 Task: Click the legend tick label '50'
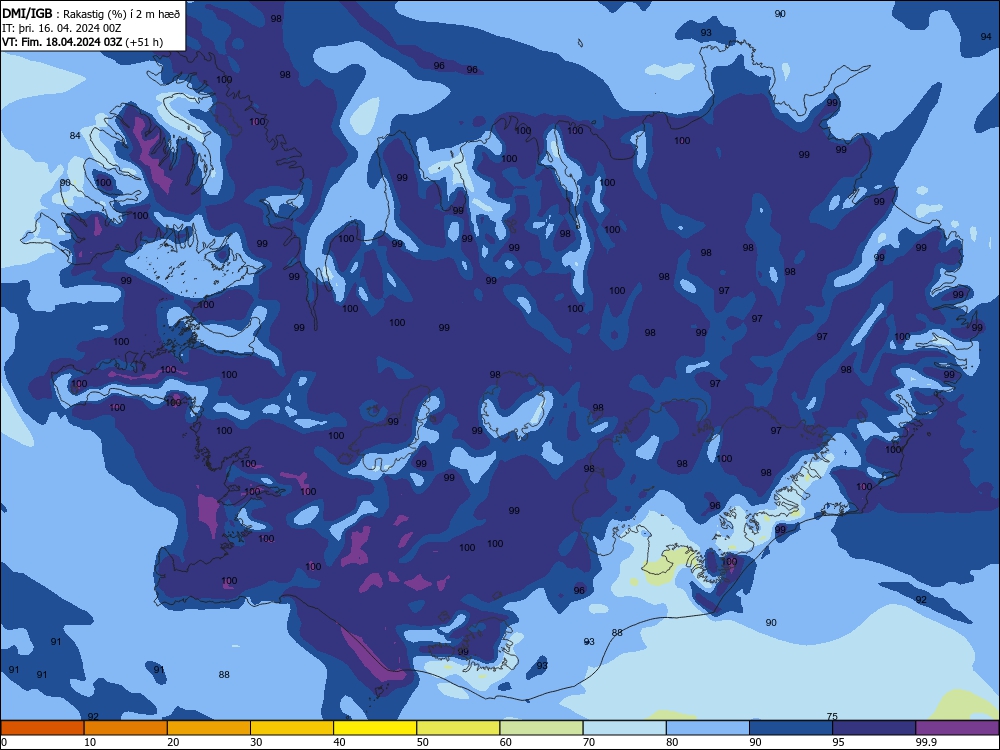pyautogui.click(x=422, y=742)
